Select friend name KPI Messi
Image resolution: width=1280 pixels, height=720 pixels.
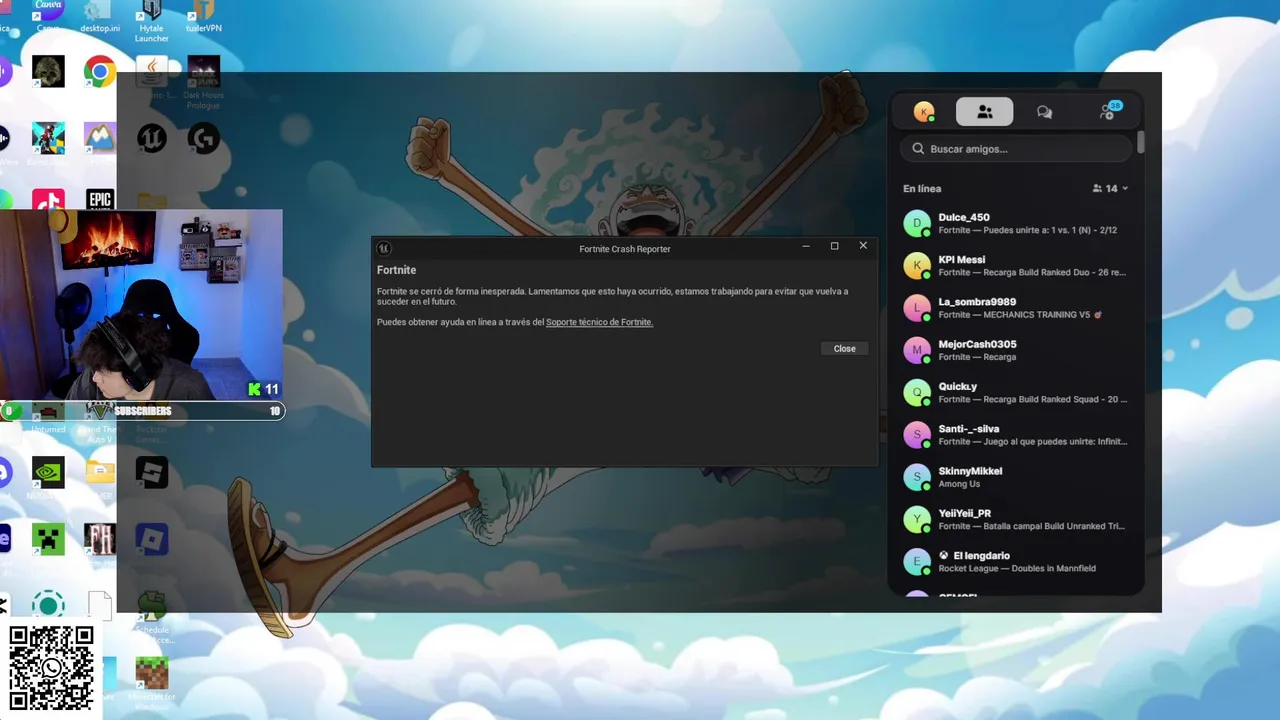click(961, 260)
